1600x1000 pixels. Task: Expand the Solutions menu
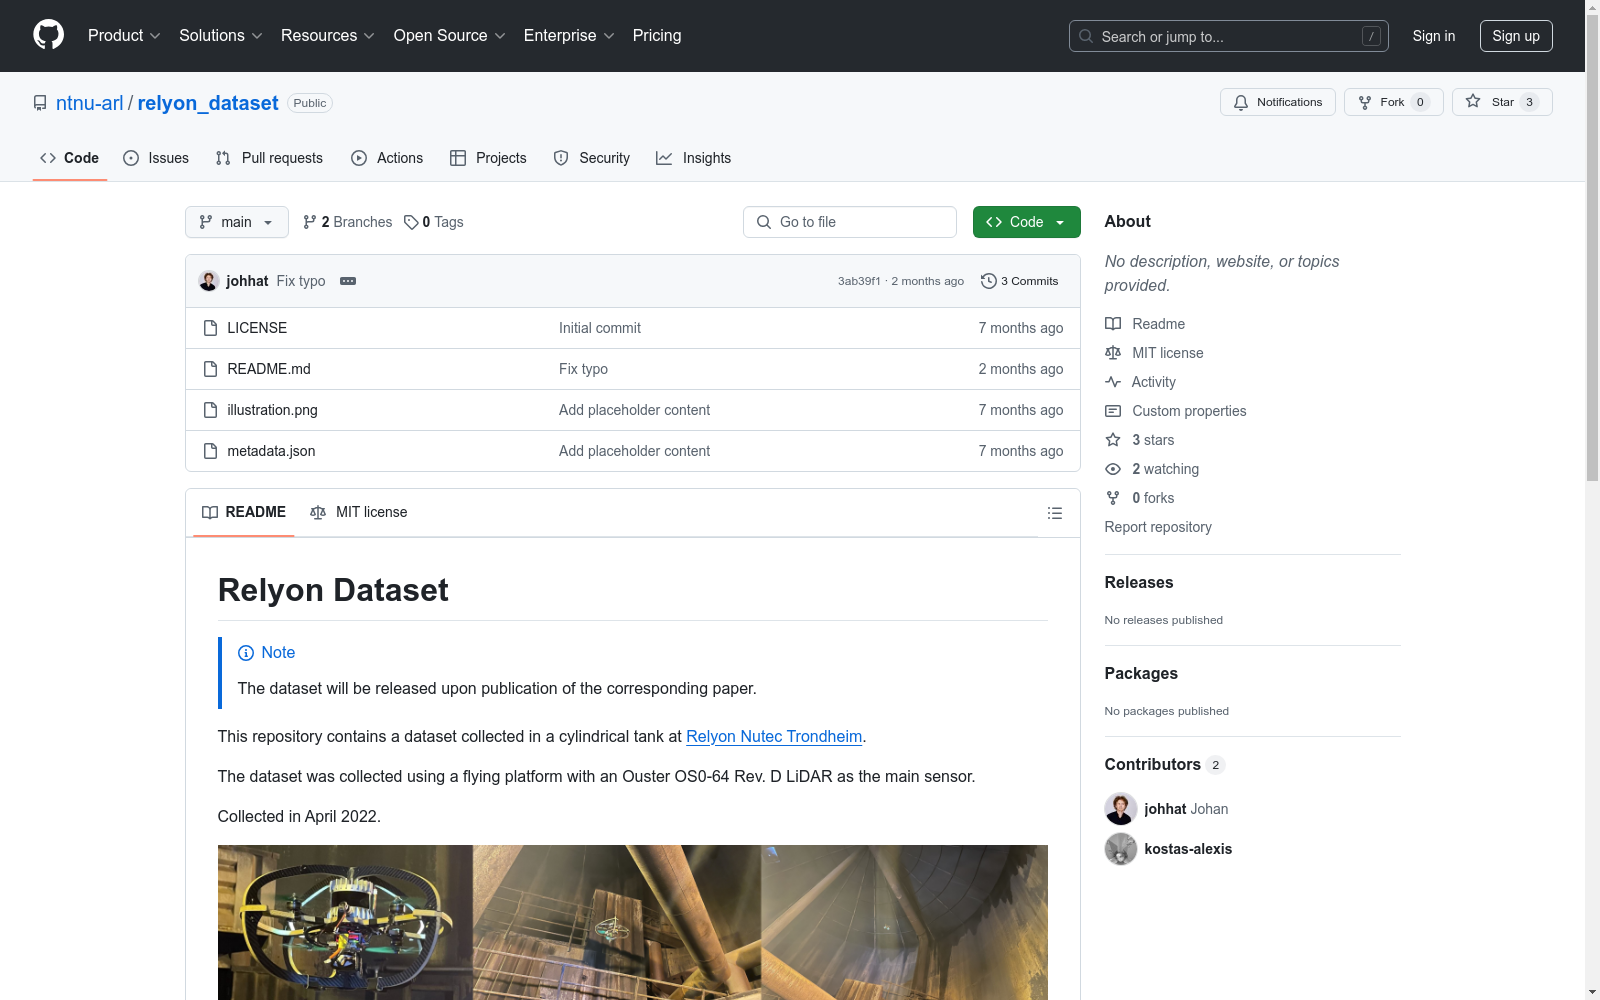tap(220, 36)
